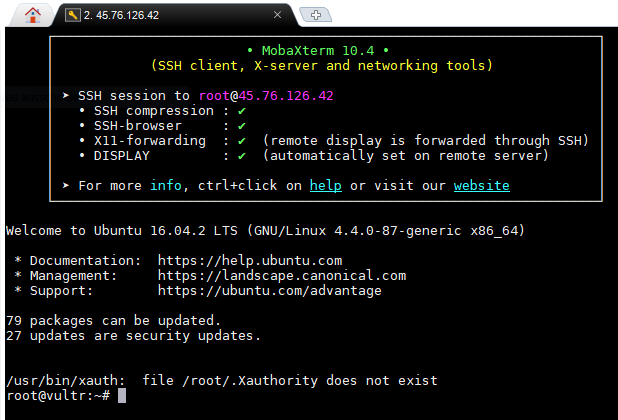Click the website link
This screenshot has width=618, height=420.
[482, 186]
